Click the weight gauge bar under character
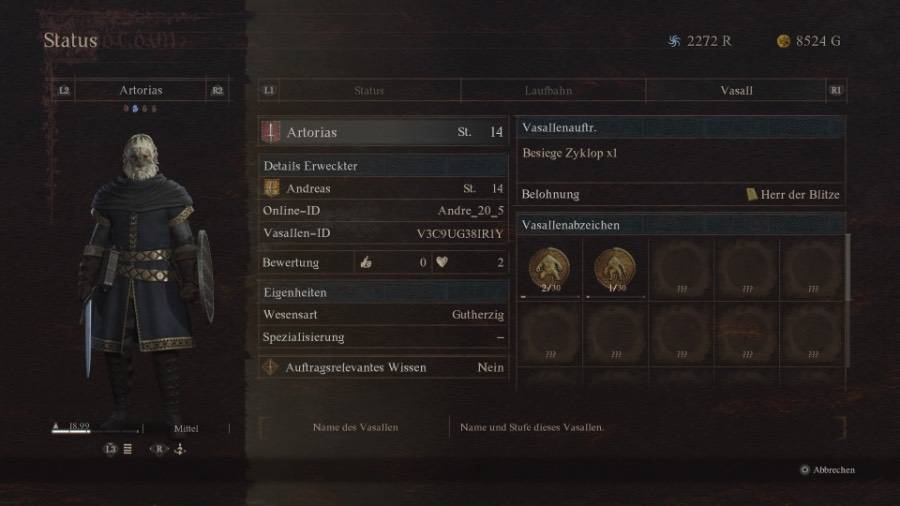 pyautogui.click(x=96, y=430)
